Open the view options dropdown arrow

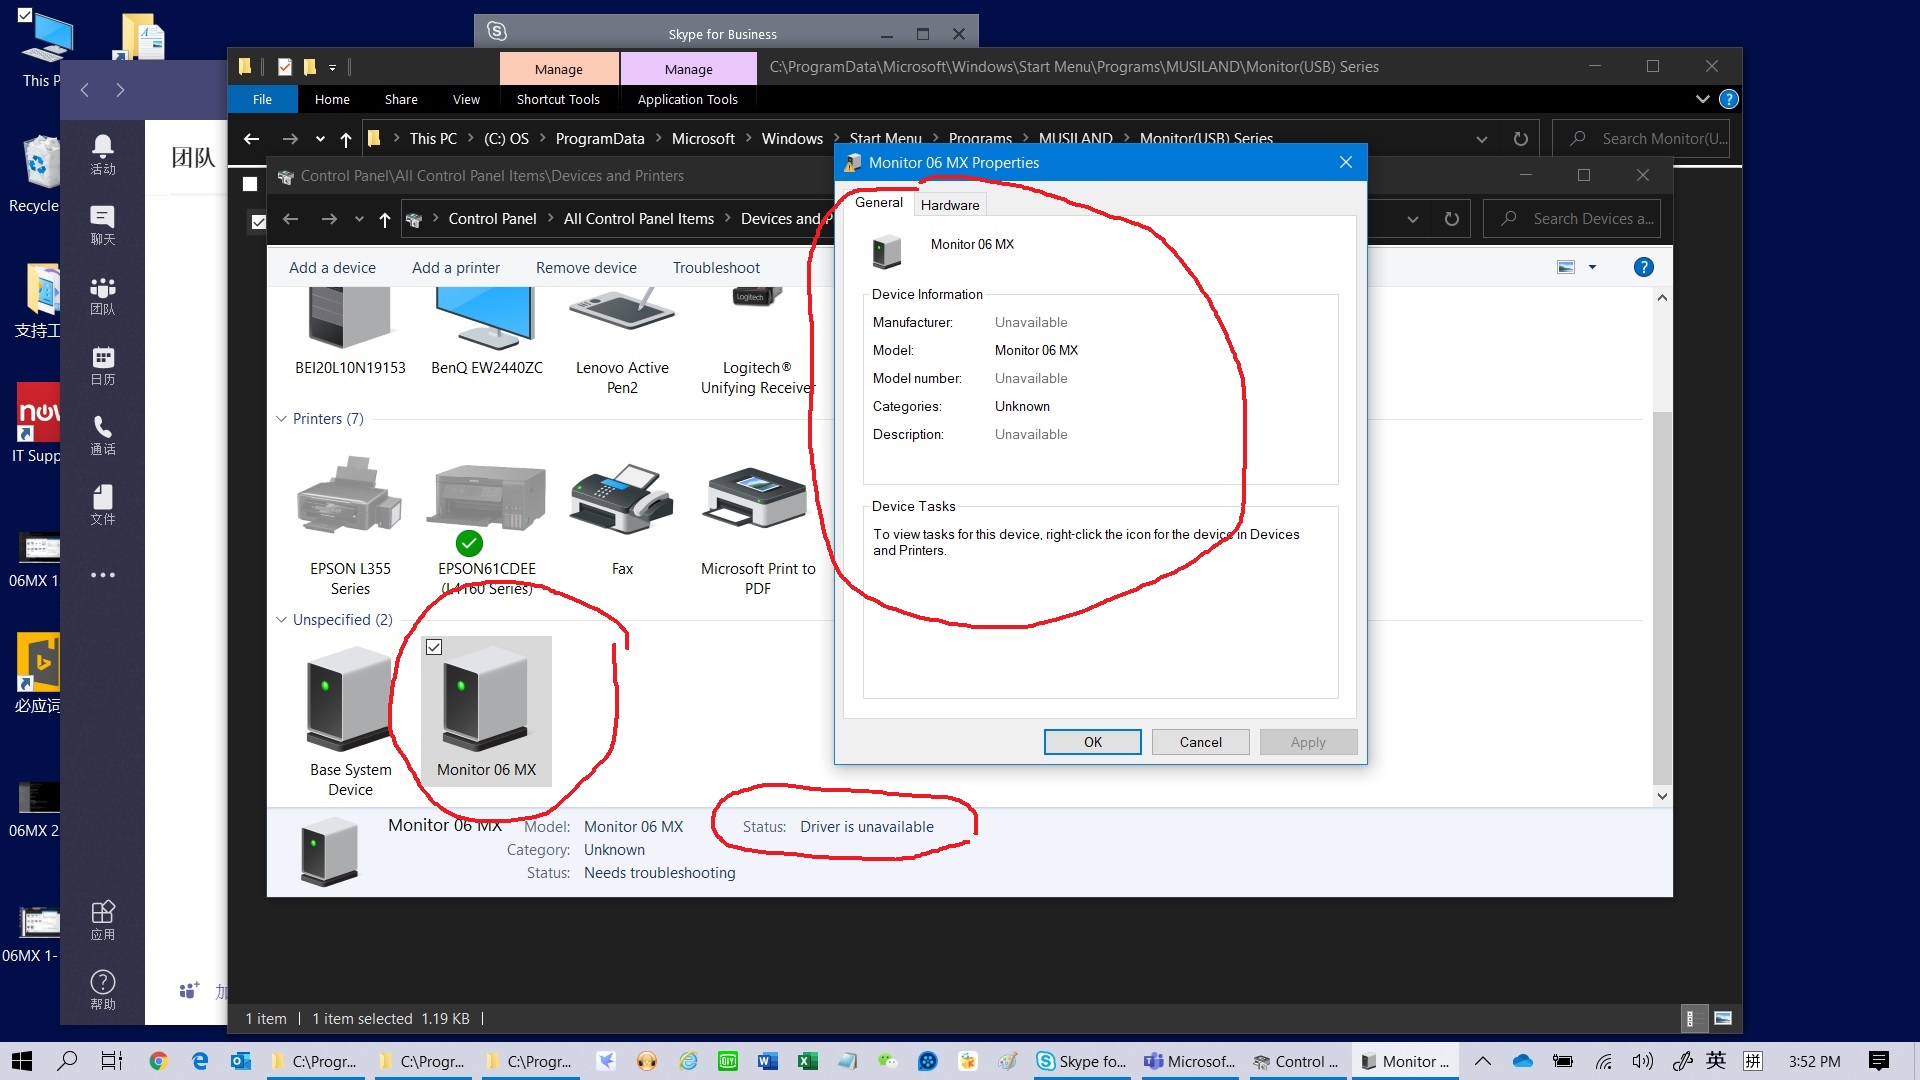(x=1593, y=267)
